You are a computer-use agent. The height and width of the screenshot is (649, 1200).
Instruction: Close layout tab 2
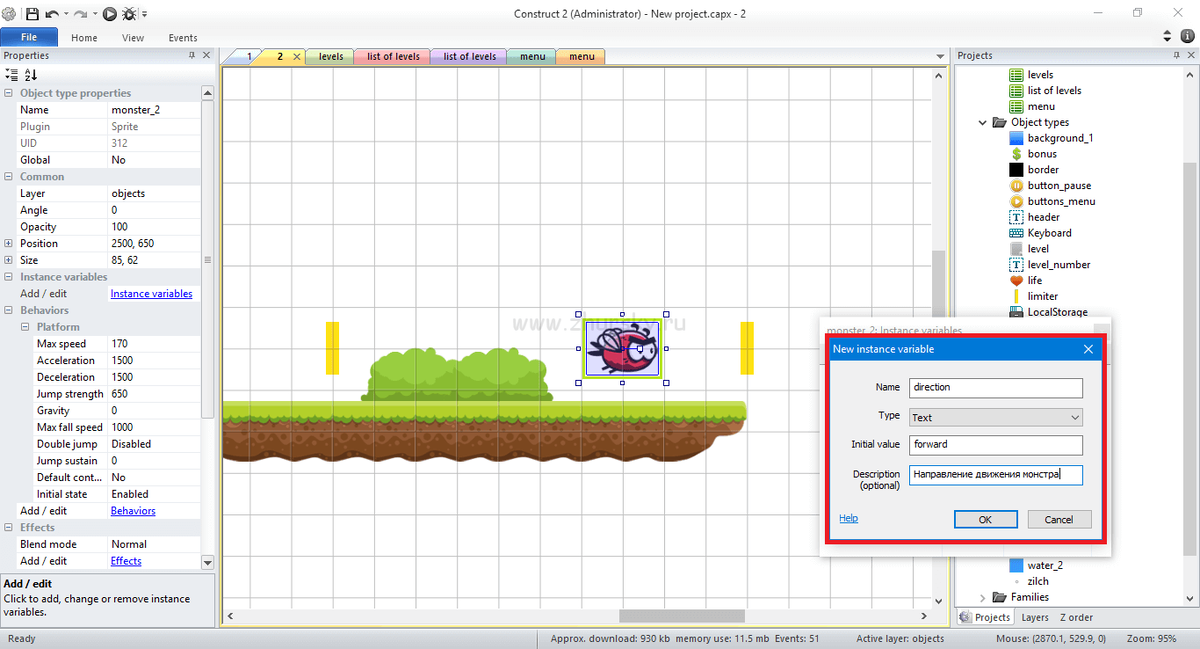click(296, 57)
